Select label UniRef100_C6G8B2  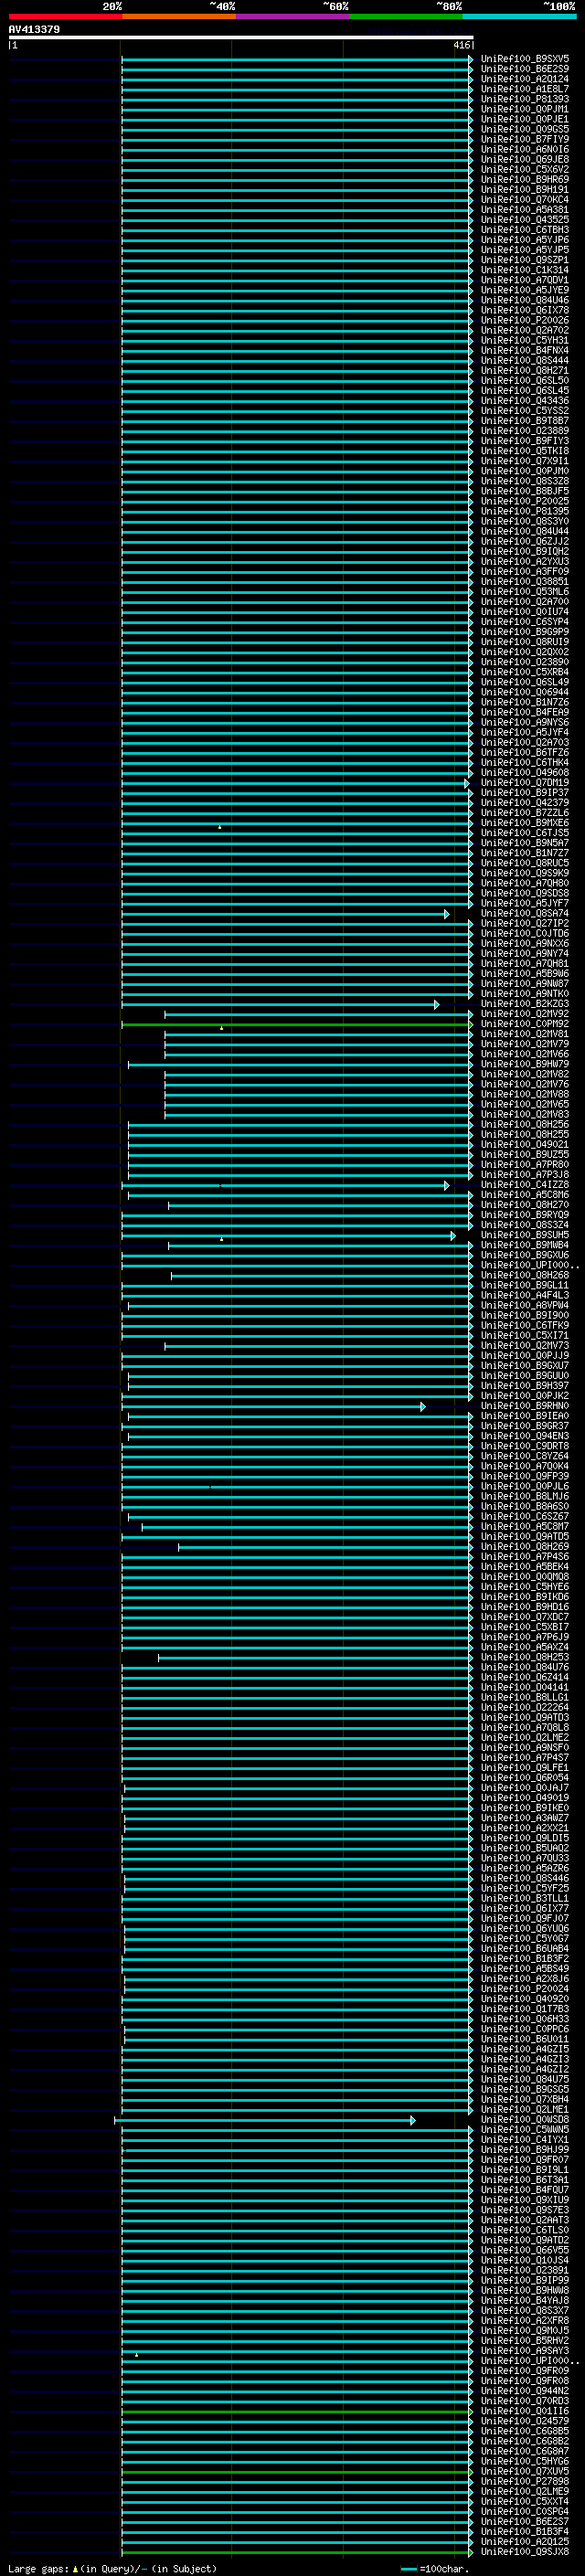(x=524, y=2441)
